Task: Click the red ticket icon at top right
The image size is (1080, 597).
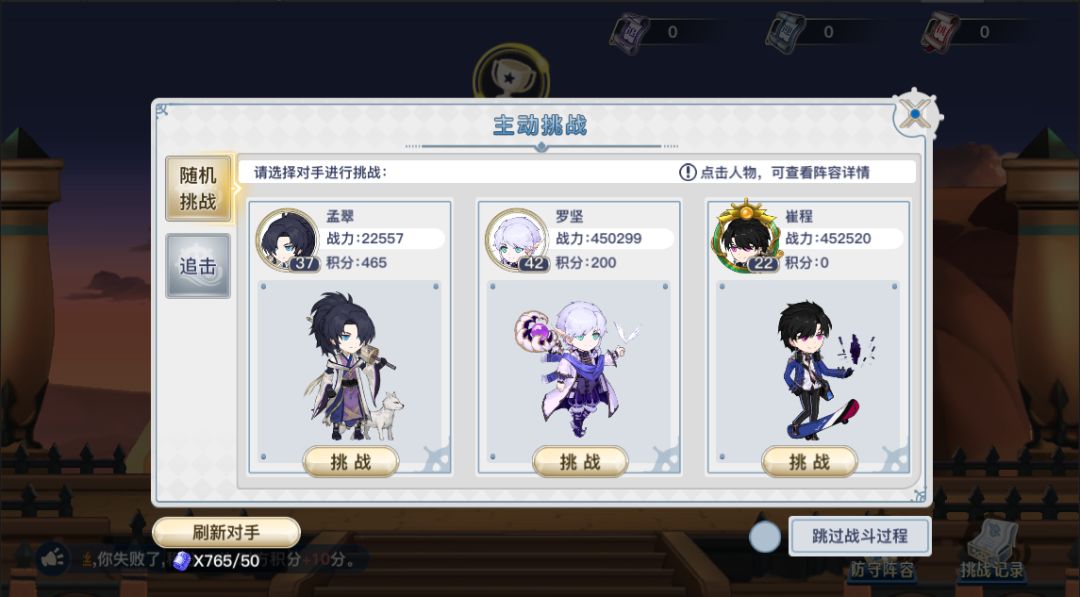Action: pos(940,32)
